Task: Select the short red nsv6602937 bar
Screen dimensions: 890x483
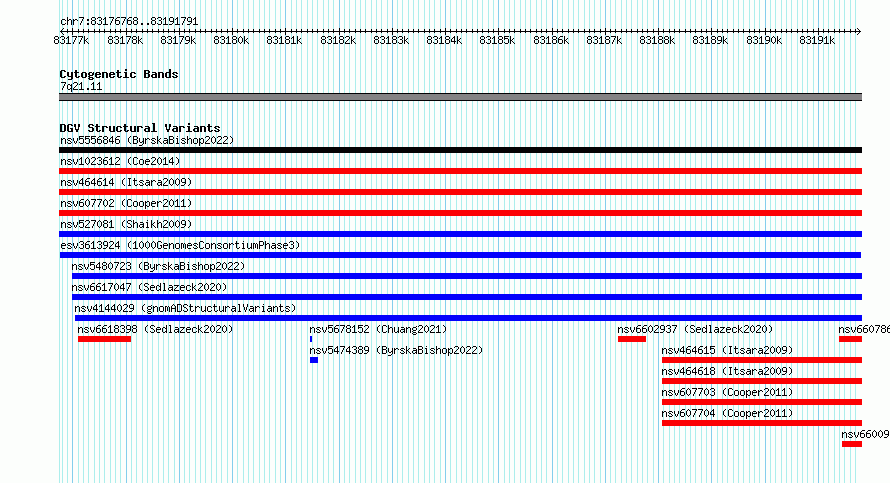Action: point(632,339)
